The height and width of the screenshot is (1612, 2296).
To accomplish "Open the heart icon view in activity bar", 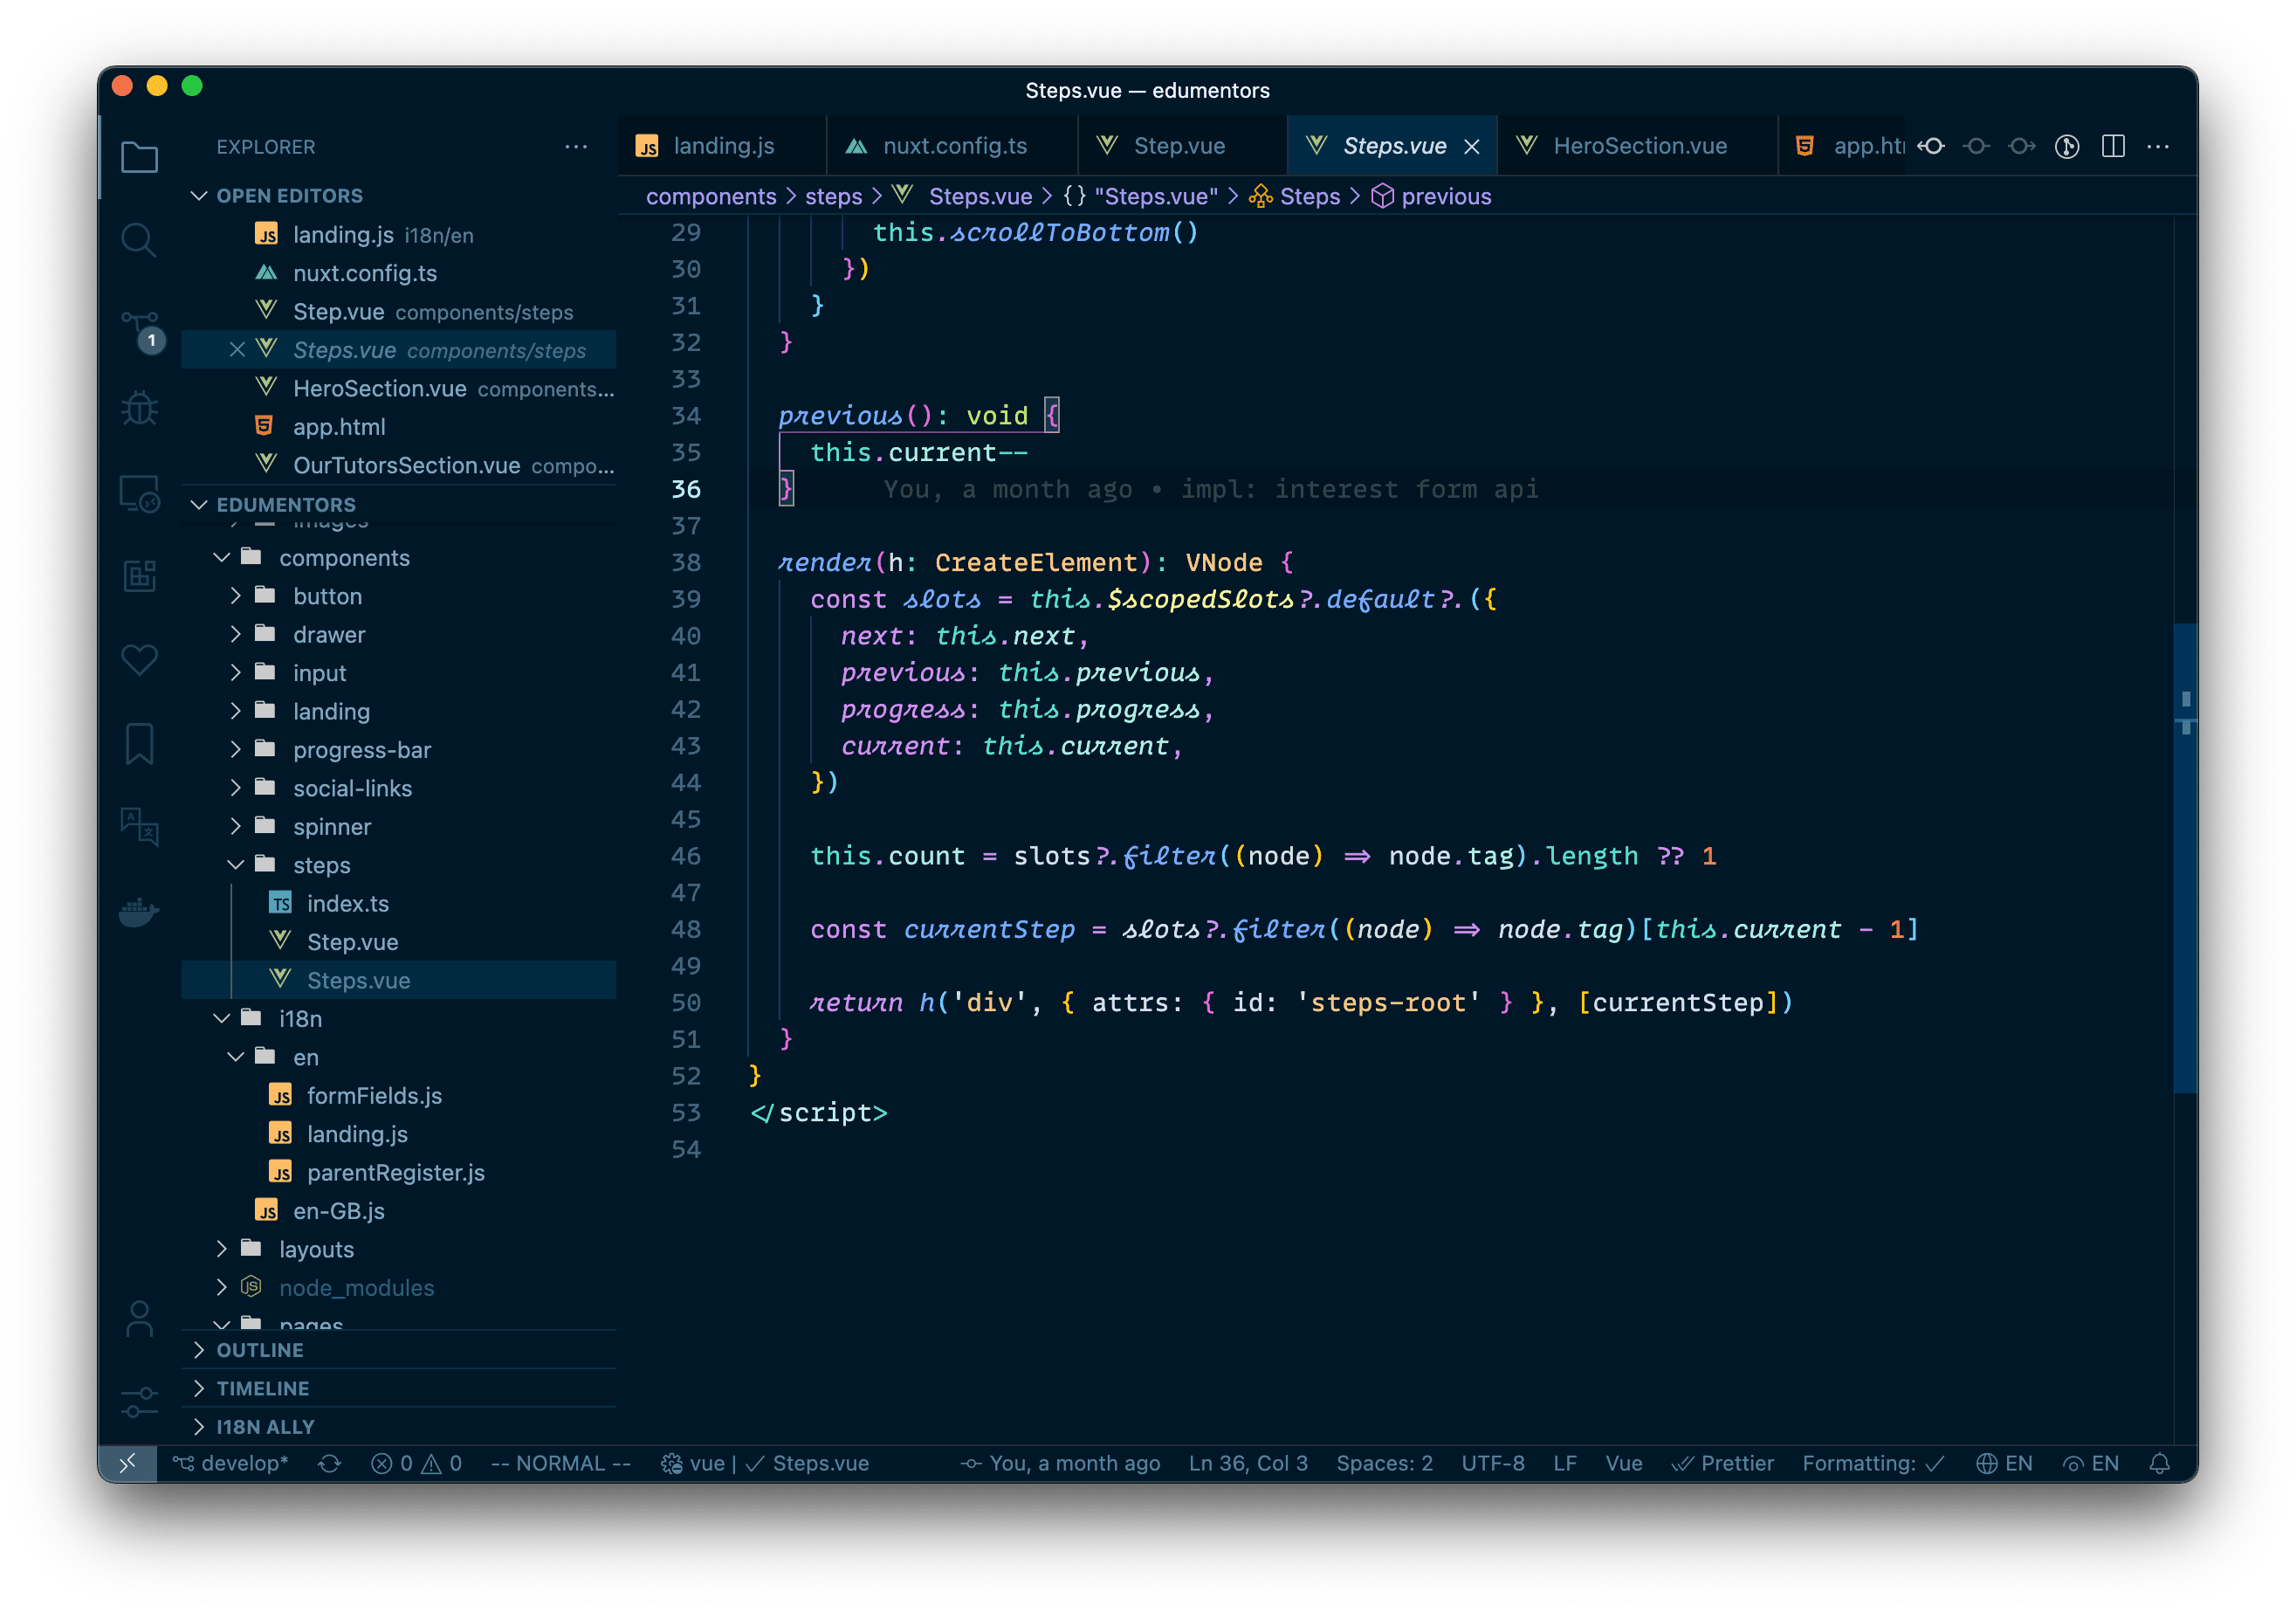I will (139, 660).
